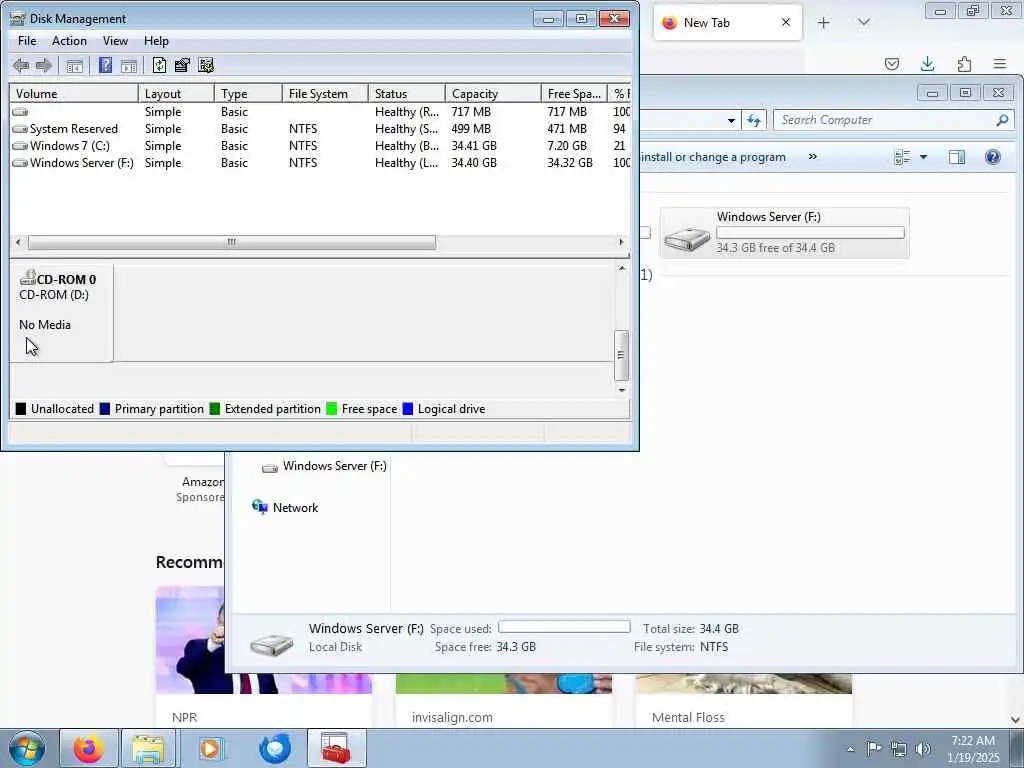Open the Firefox hamburger menu
Viewport: 1024px width, 768px height.
click(1000, 63)
